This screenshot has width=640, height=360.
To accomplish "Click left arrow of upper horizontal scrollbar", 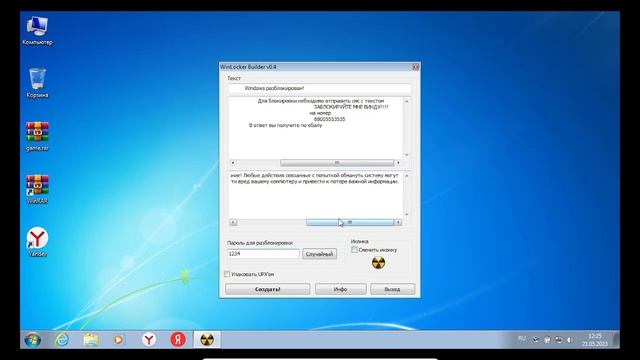I will click(x=233, y=163).
